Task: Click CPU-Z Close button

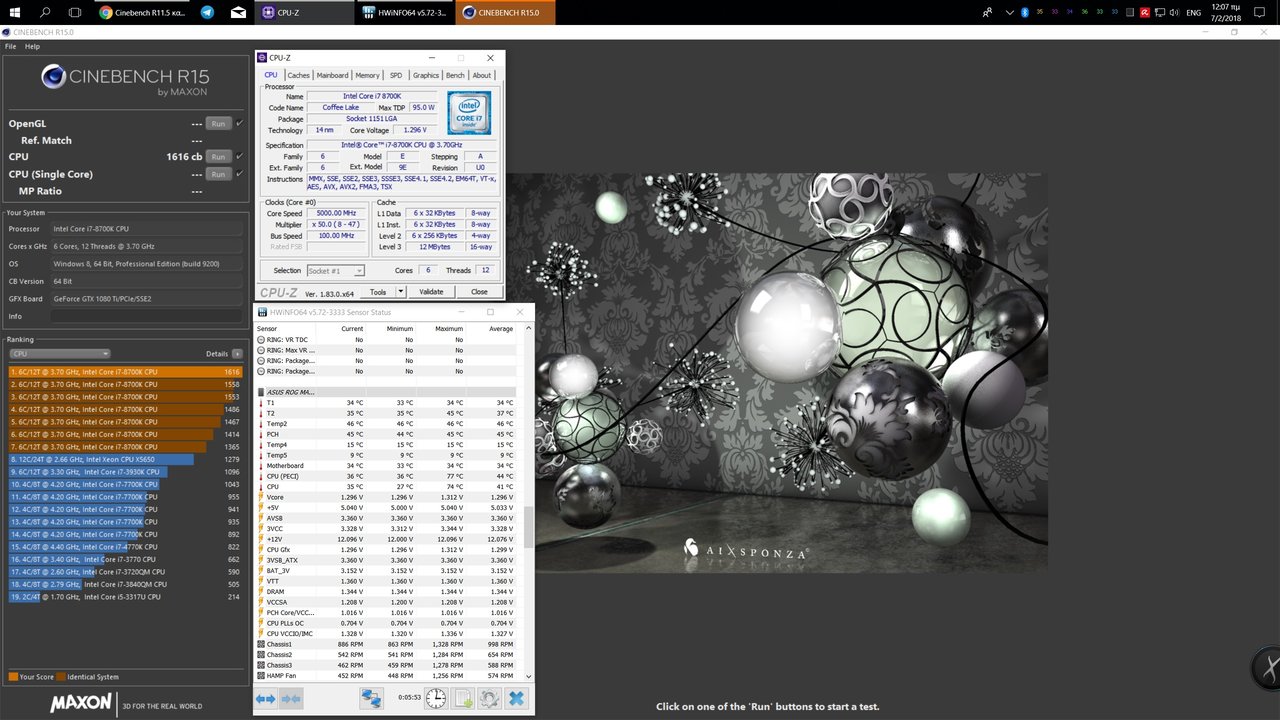Action: point(480,292)
